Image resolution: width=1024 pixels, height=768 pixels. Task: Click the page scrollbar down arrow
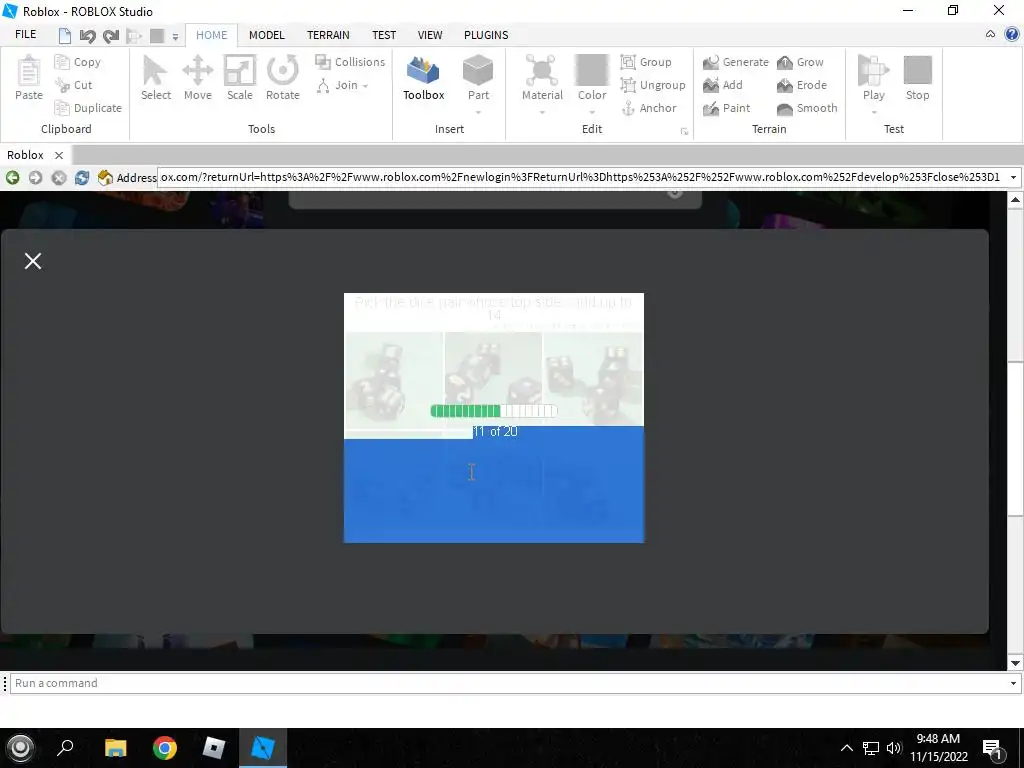tap(1015, 663)
